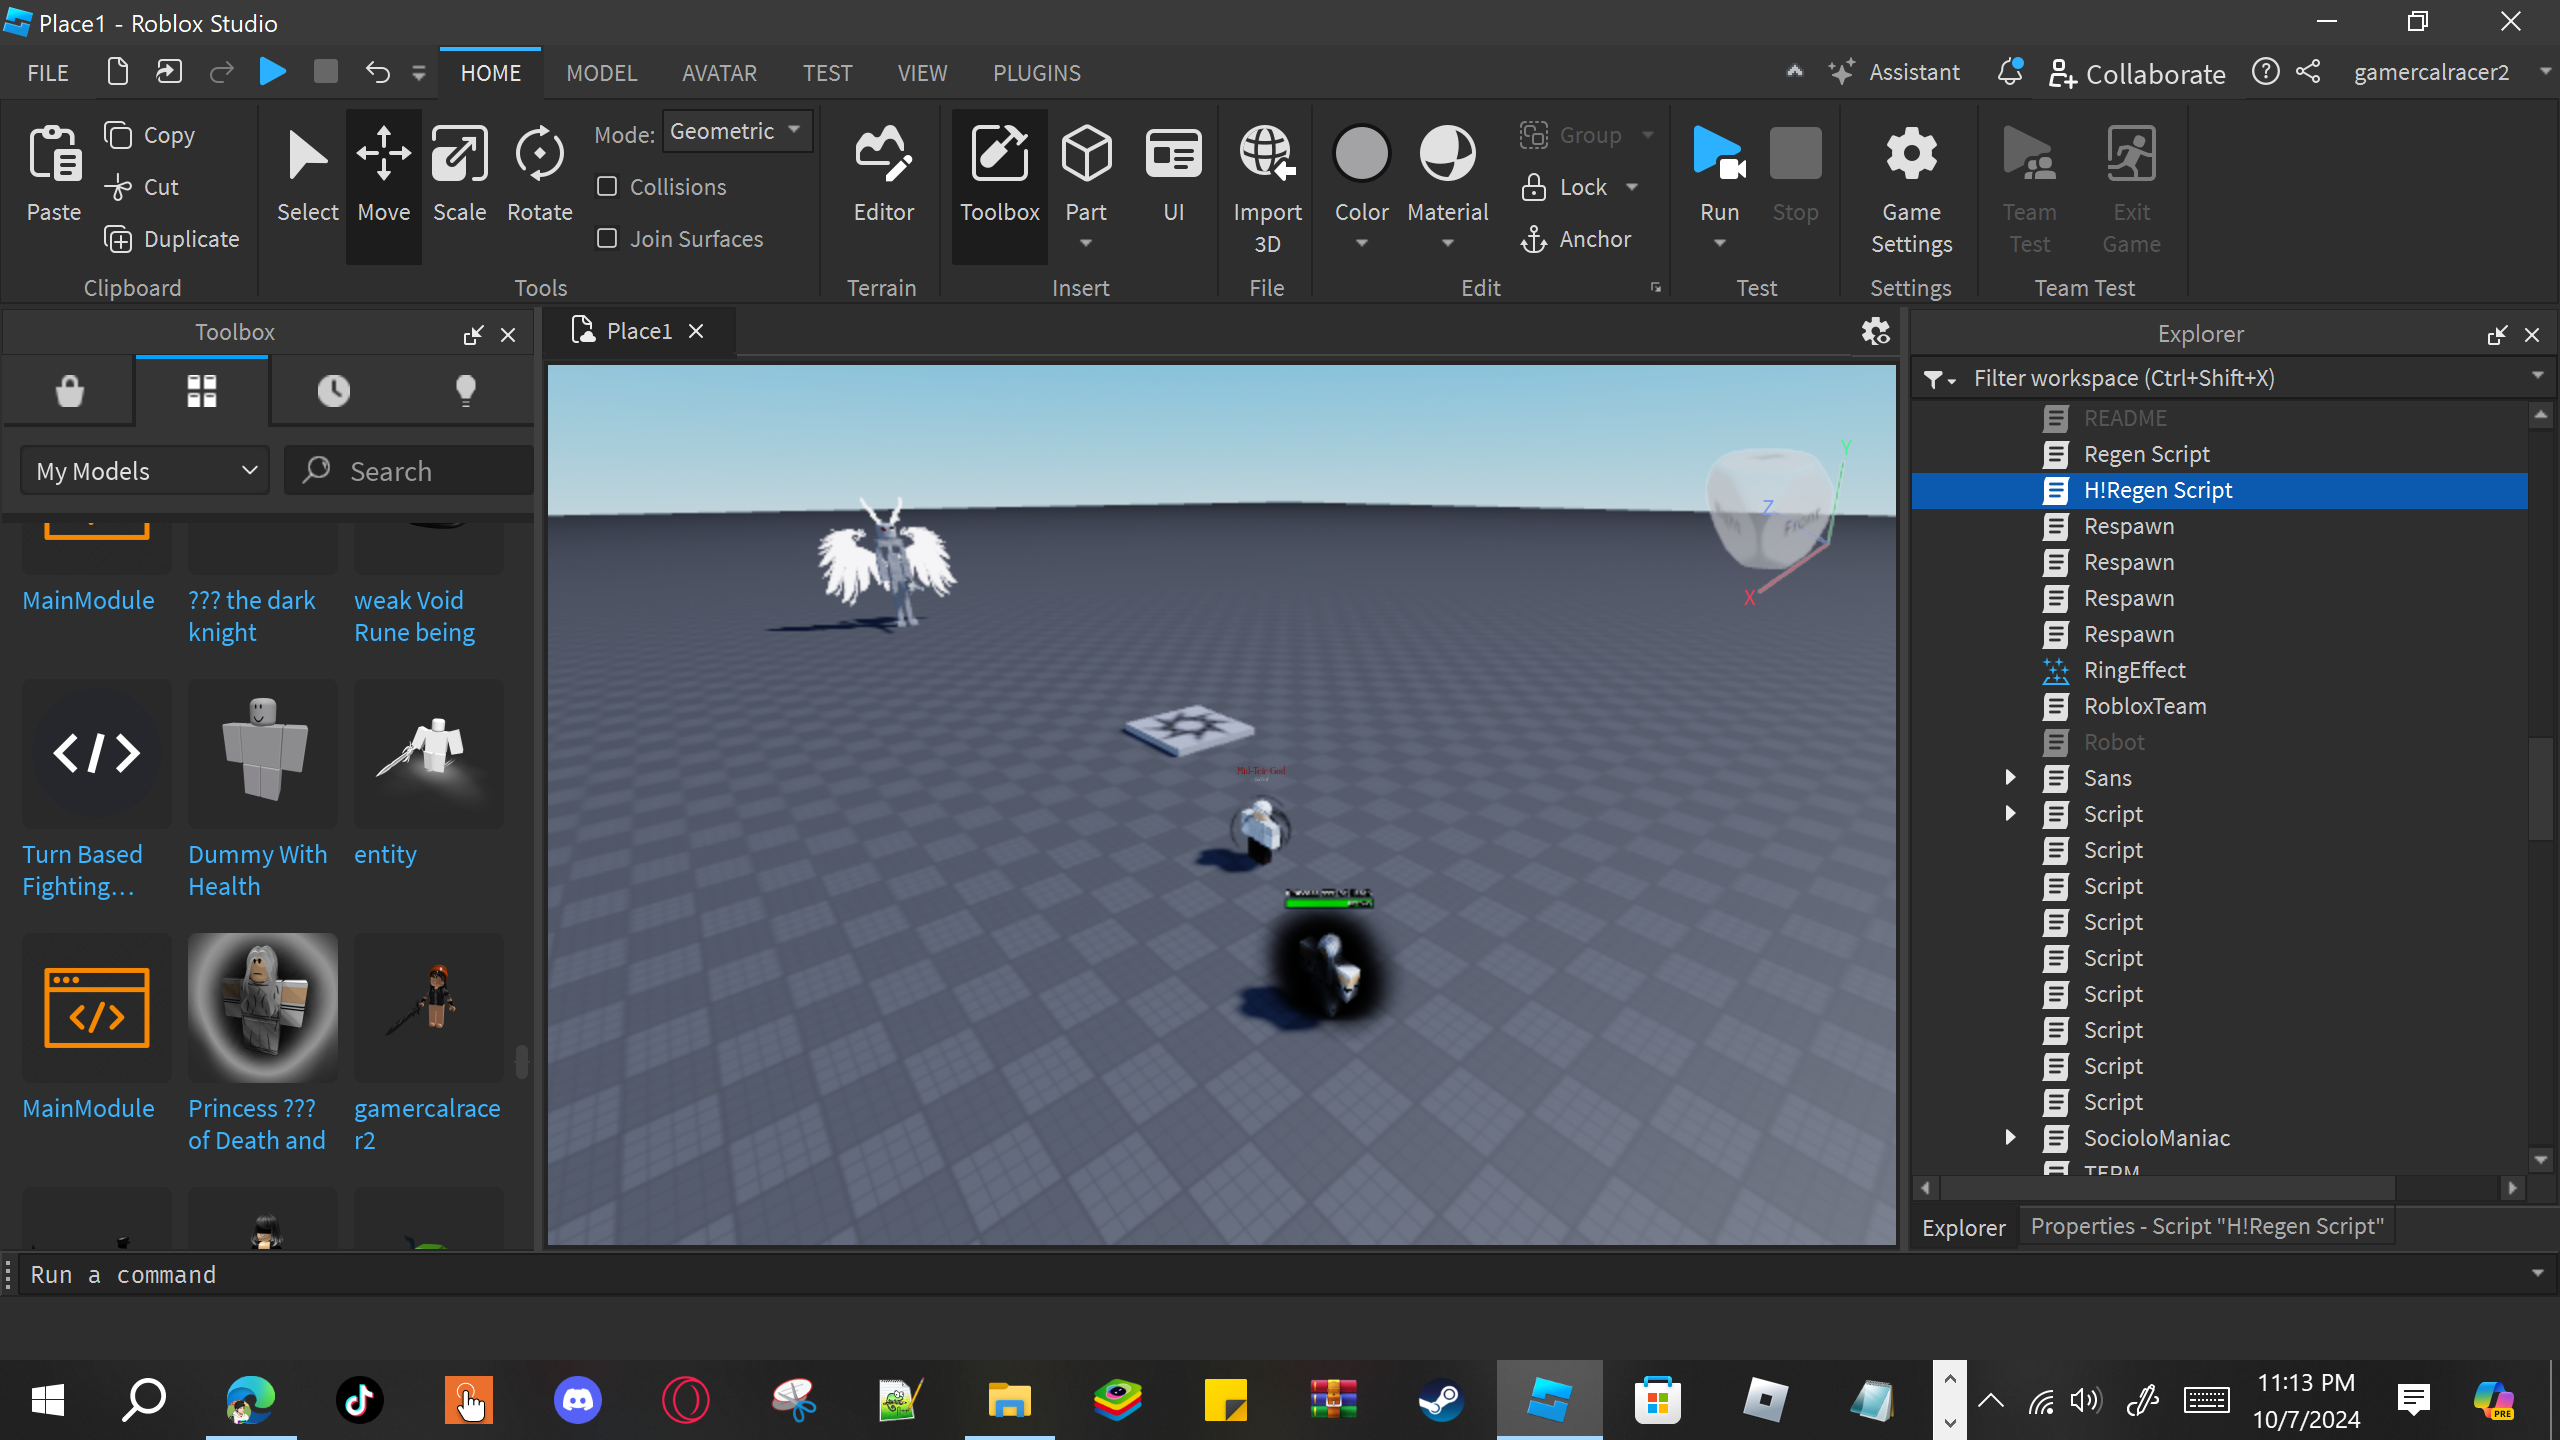The image size is (2560, 1440).
Task: Toggle the Join Surfaces checkbox
Action: click(x=607, y=239)
